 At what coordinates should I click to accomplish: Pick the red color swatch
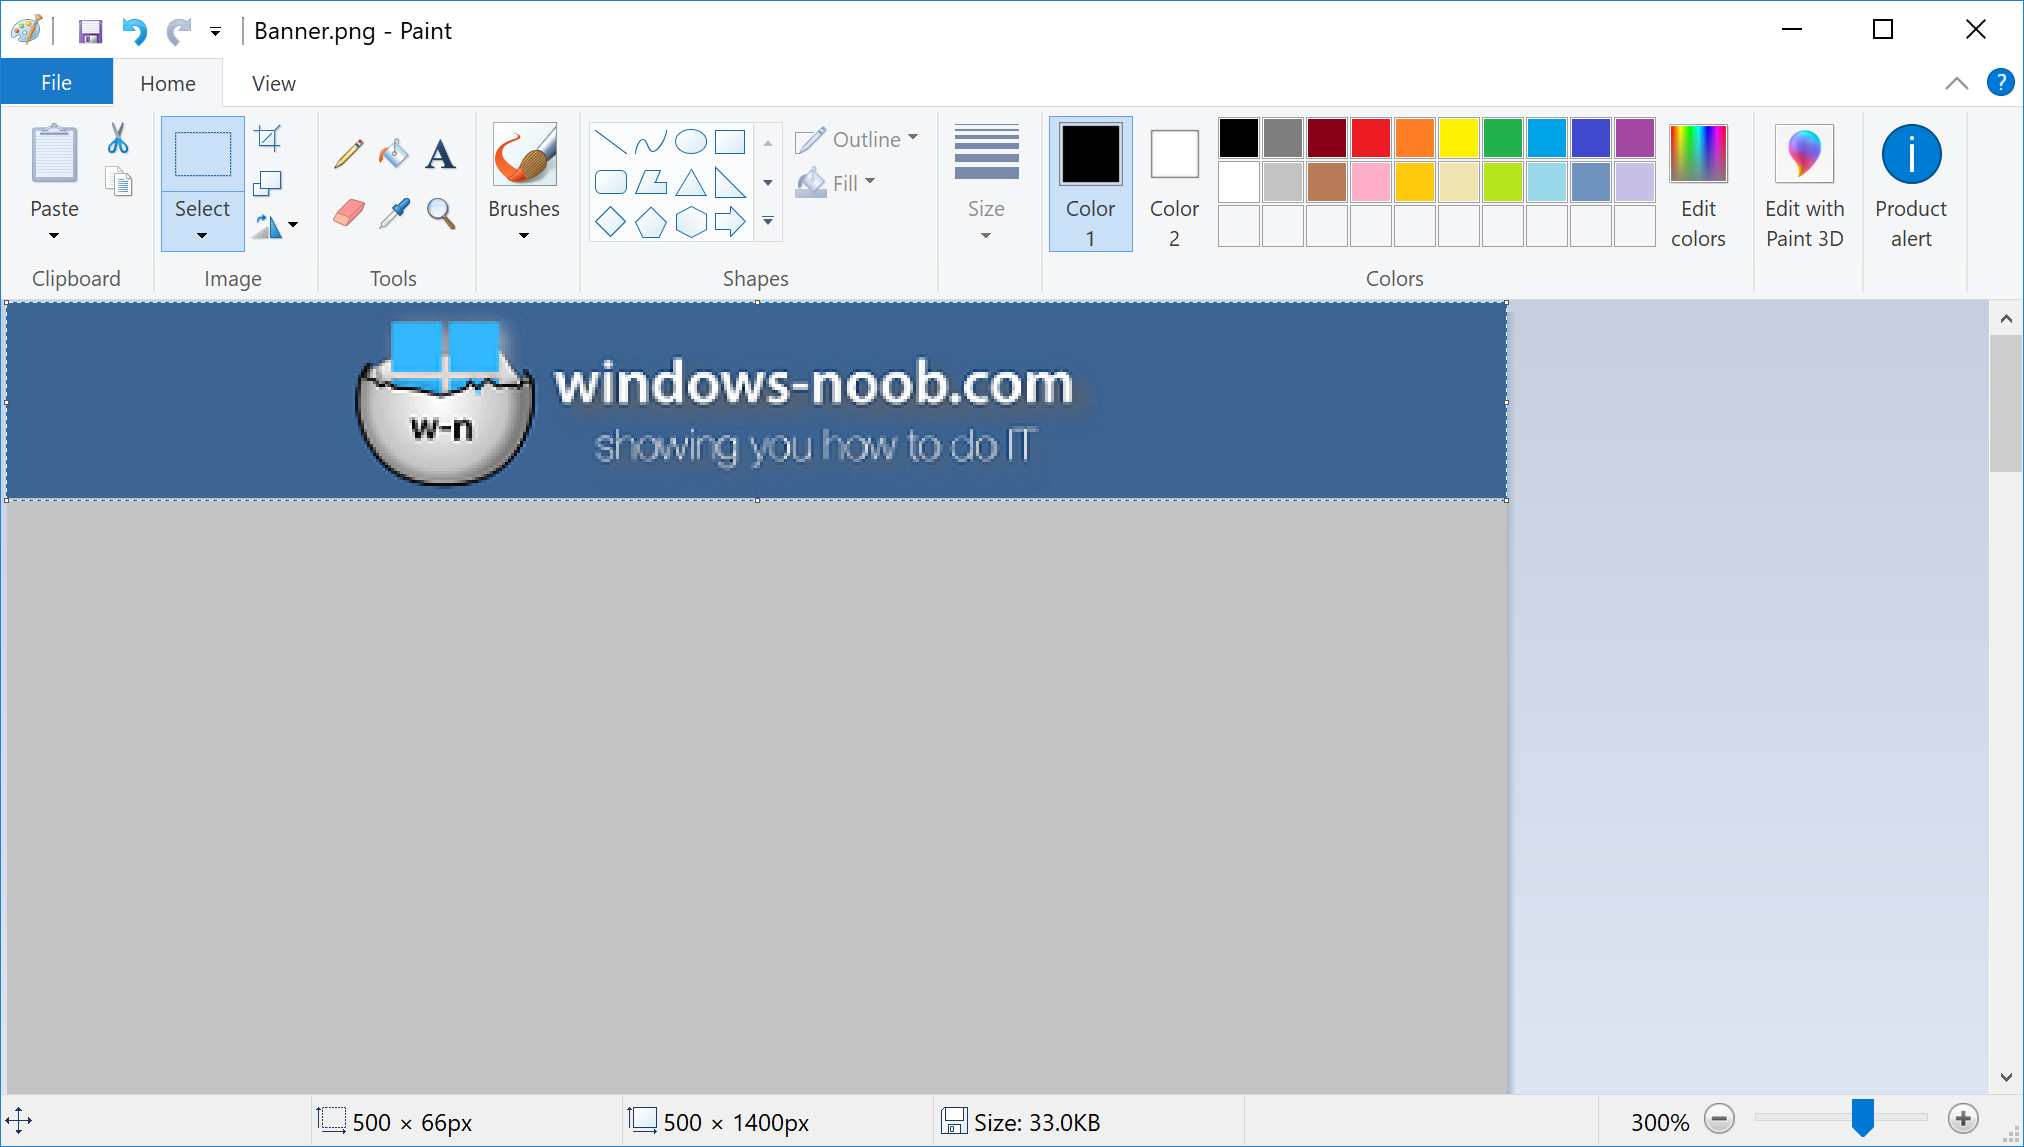[x=1371, y=138]
